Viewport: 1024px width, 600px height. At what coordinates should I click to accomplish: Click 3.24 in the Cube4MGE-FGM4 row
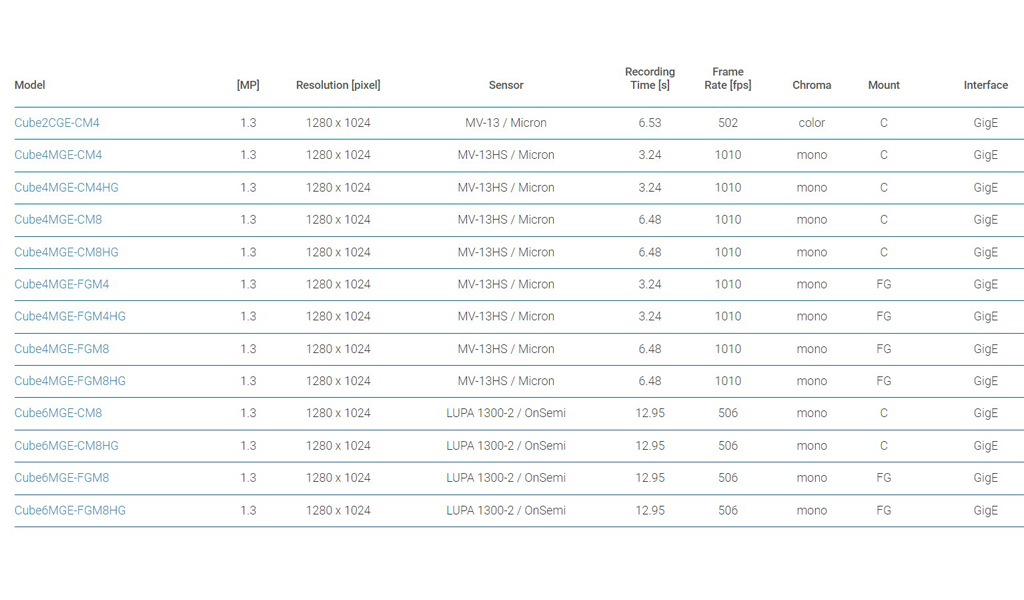[x=650, y=284]
